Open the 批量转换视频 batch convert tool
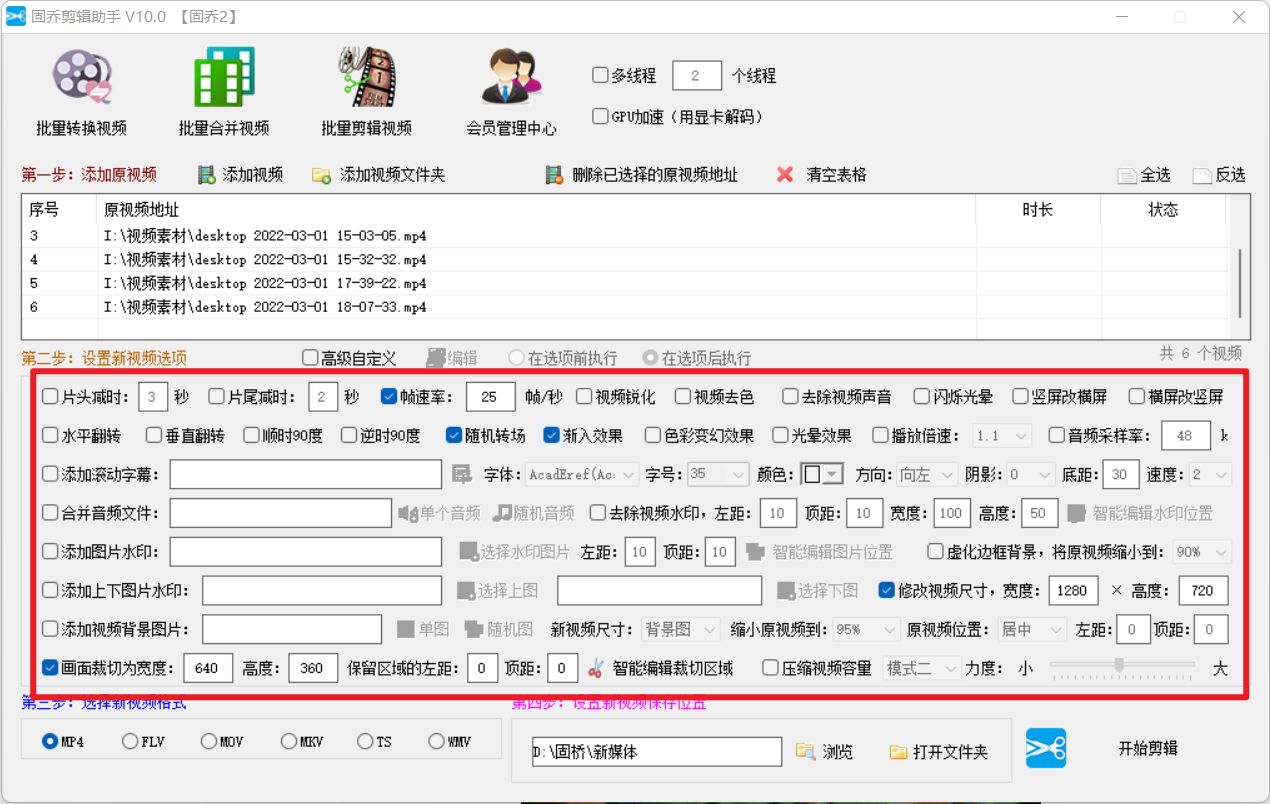 coord(80,90)
